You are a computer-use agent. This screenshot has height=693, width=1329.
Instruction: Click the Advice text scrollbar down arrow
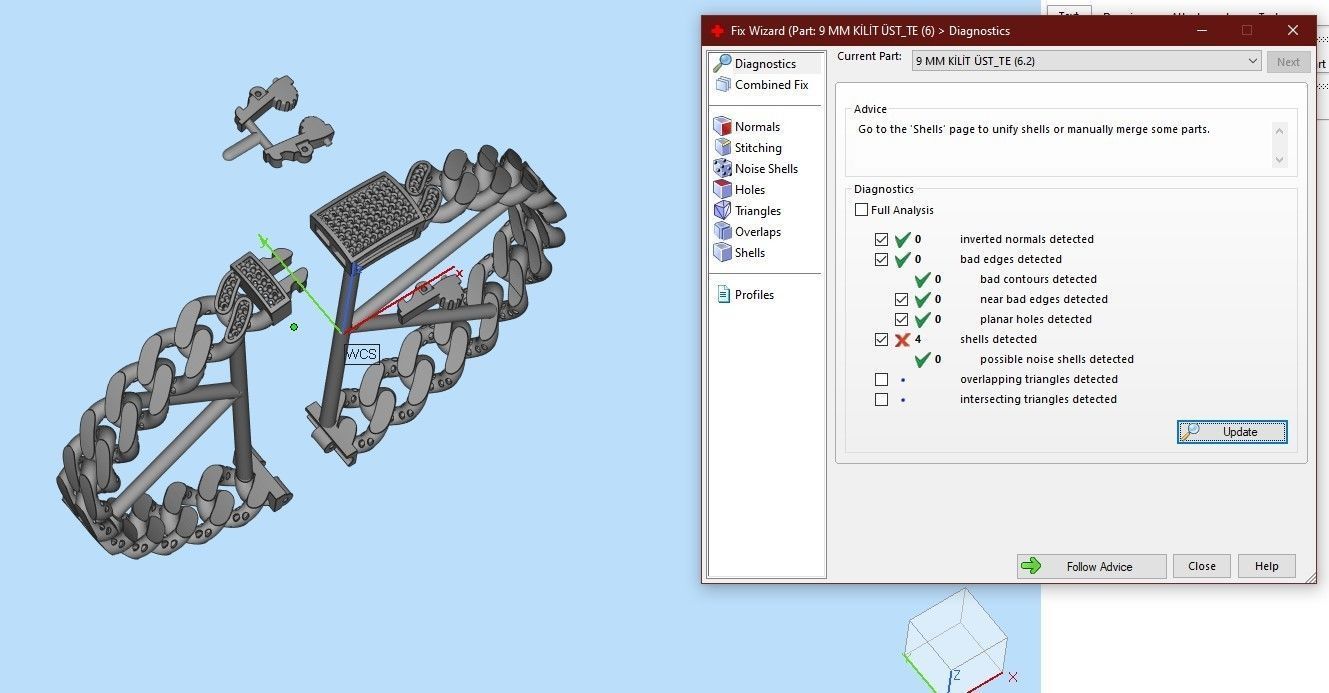pyautogui.click(x=1279, y=160)
